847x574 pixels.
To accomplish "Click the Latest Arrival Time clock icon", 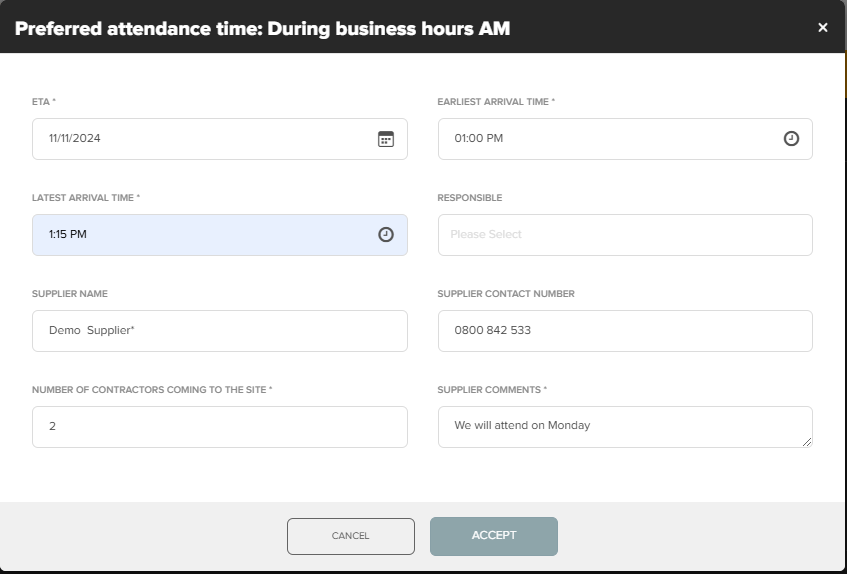I will (386, 235).
